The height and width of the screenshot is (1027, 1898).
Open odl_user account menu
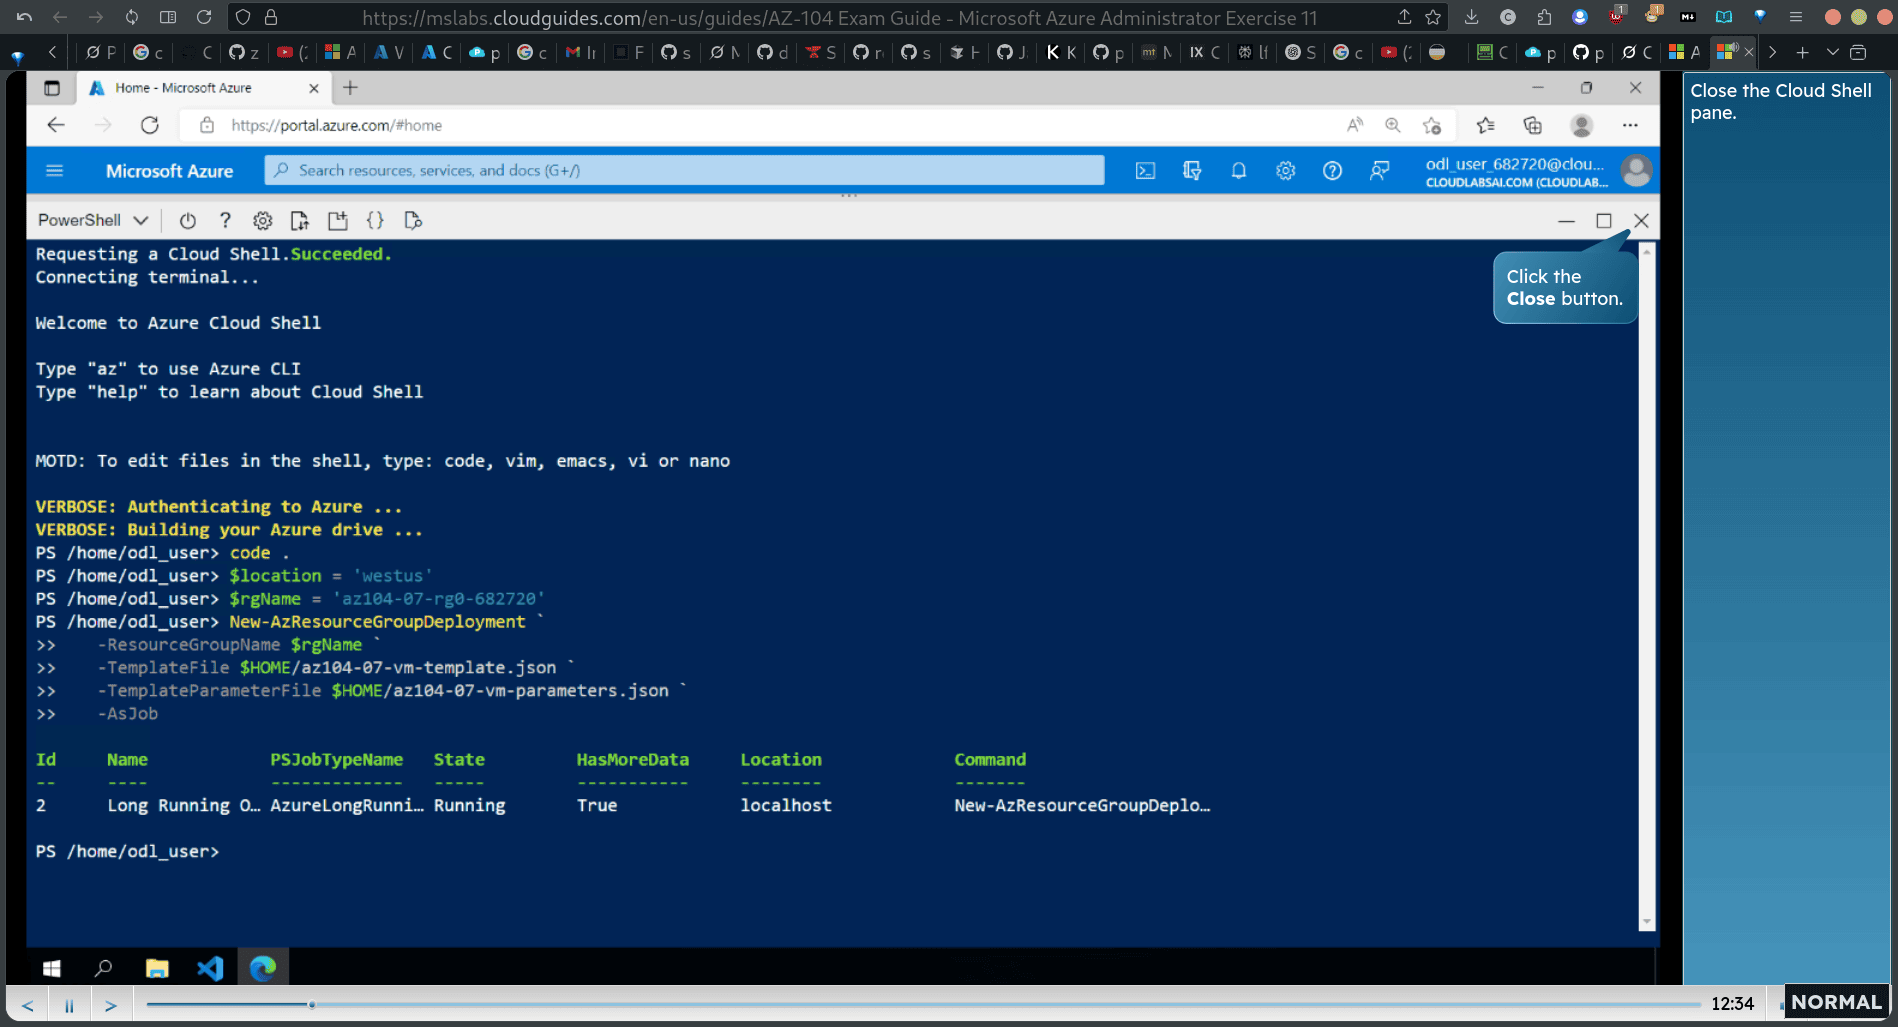(x=1516, y=171)
